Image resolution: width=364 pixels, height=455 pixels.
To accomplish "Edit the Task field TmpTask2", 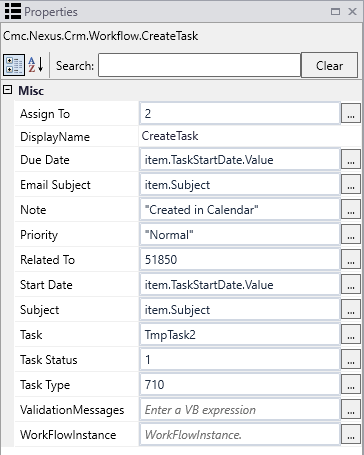I will (240, 335).
